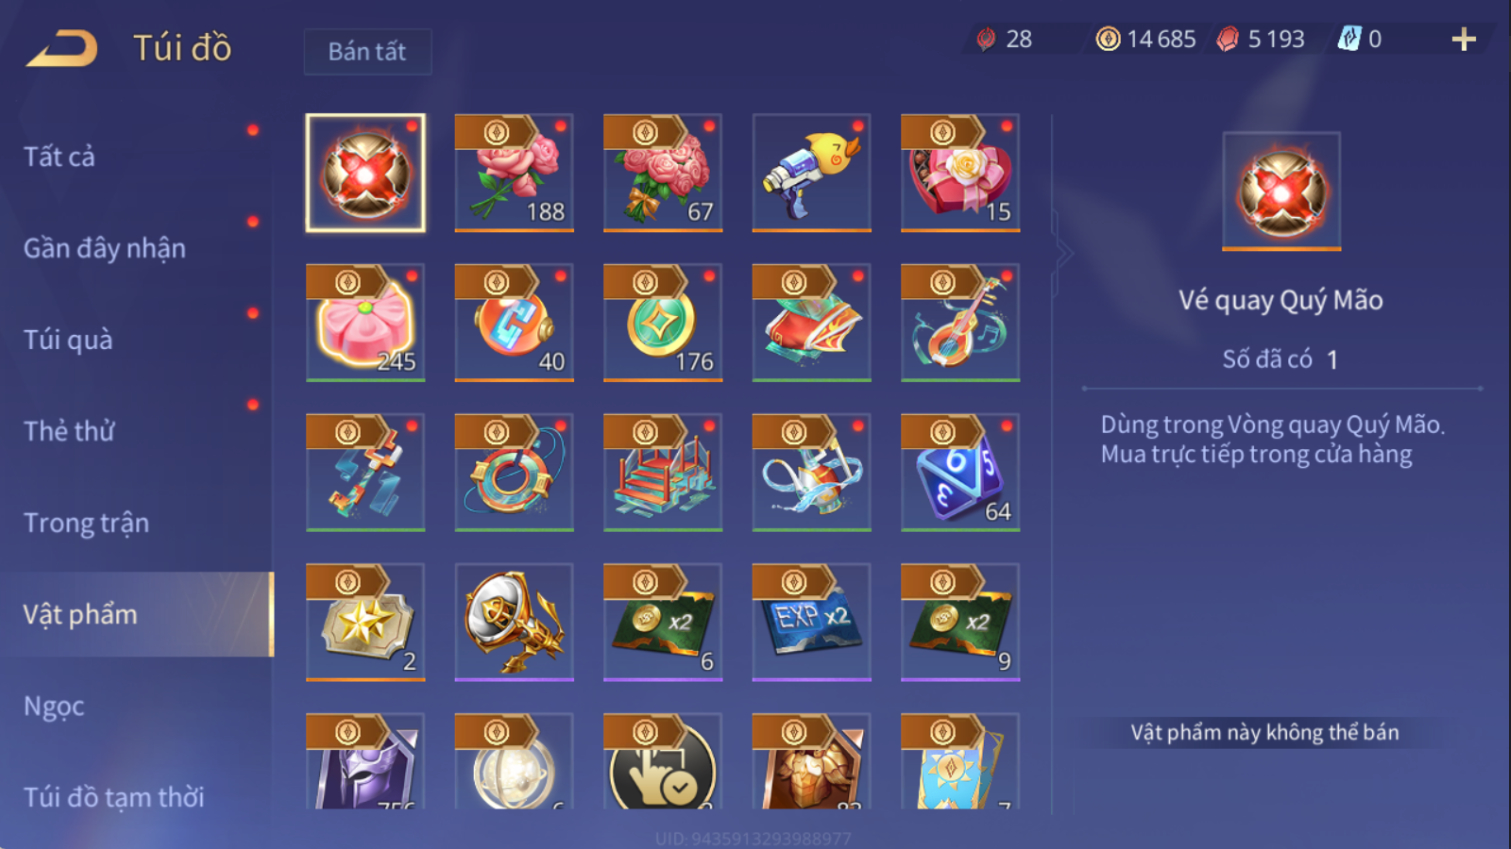Select the rose bouquet item with count 67
The image size is (1511, 849).
663,173
